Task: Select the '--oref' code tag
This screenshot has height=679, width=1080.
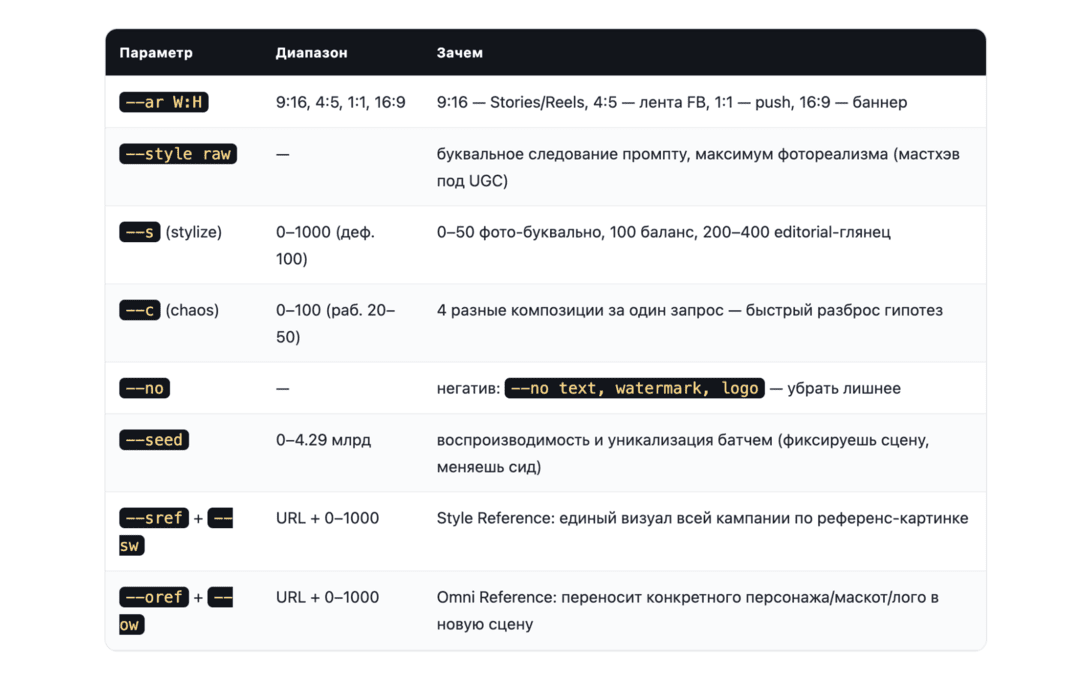Action: [154, 596]
